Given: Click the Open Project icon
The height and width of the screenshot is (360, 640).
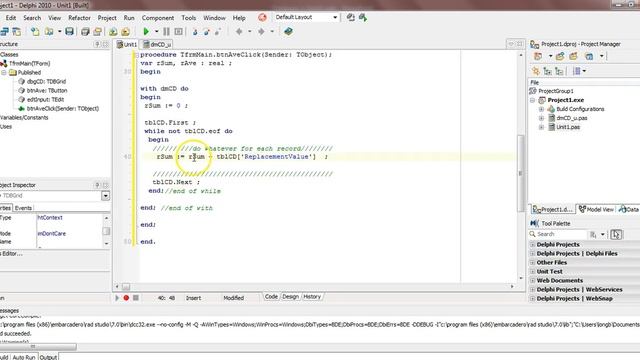Looking at the screenshot, I should coord(97,31).
